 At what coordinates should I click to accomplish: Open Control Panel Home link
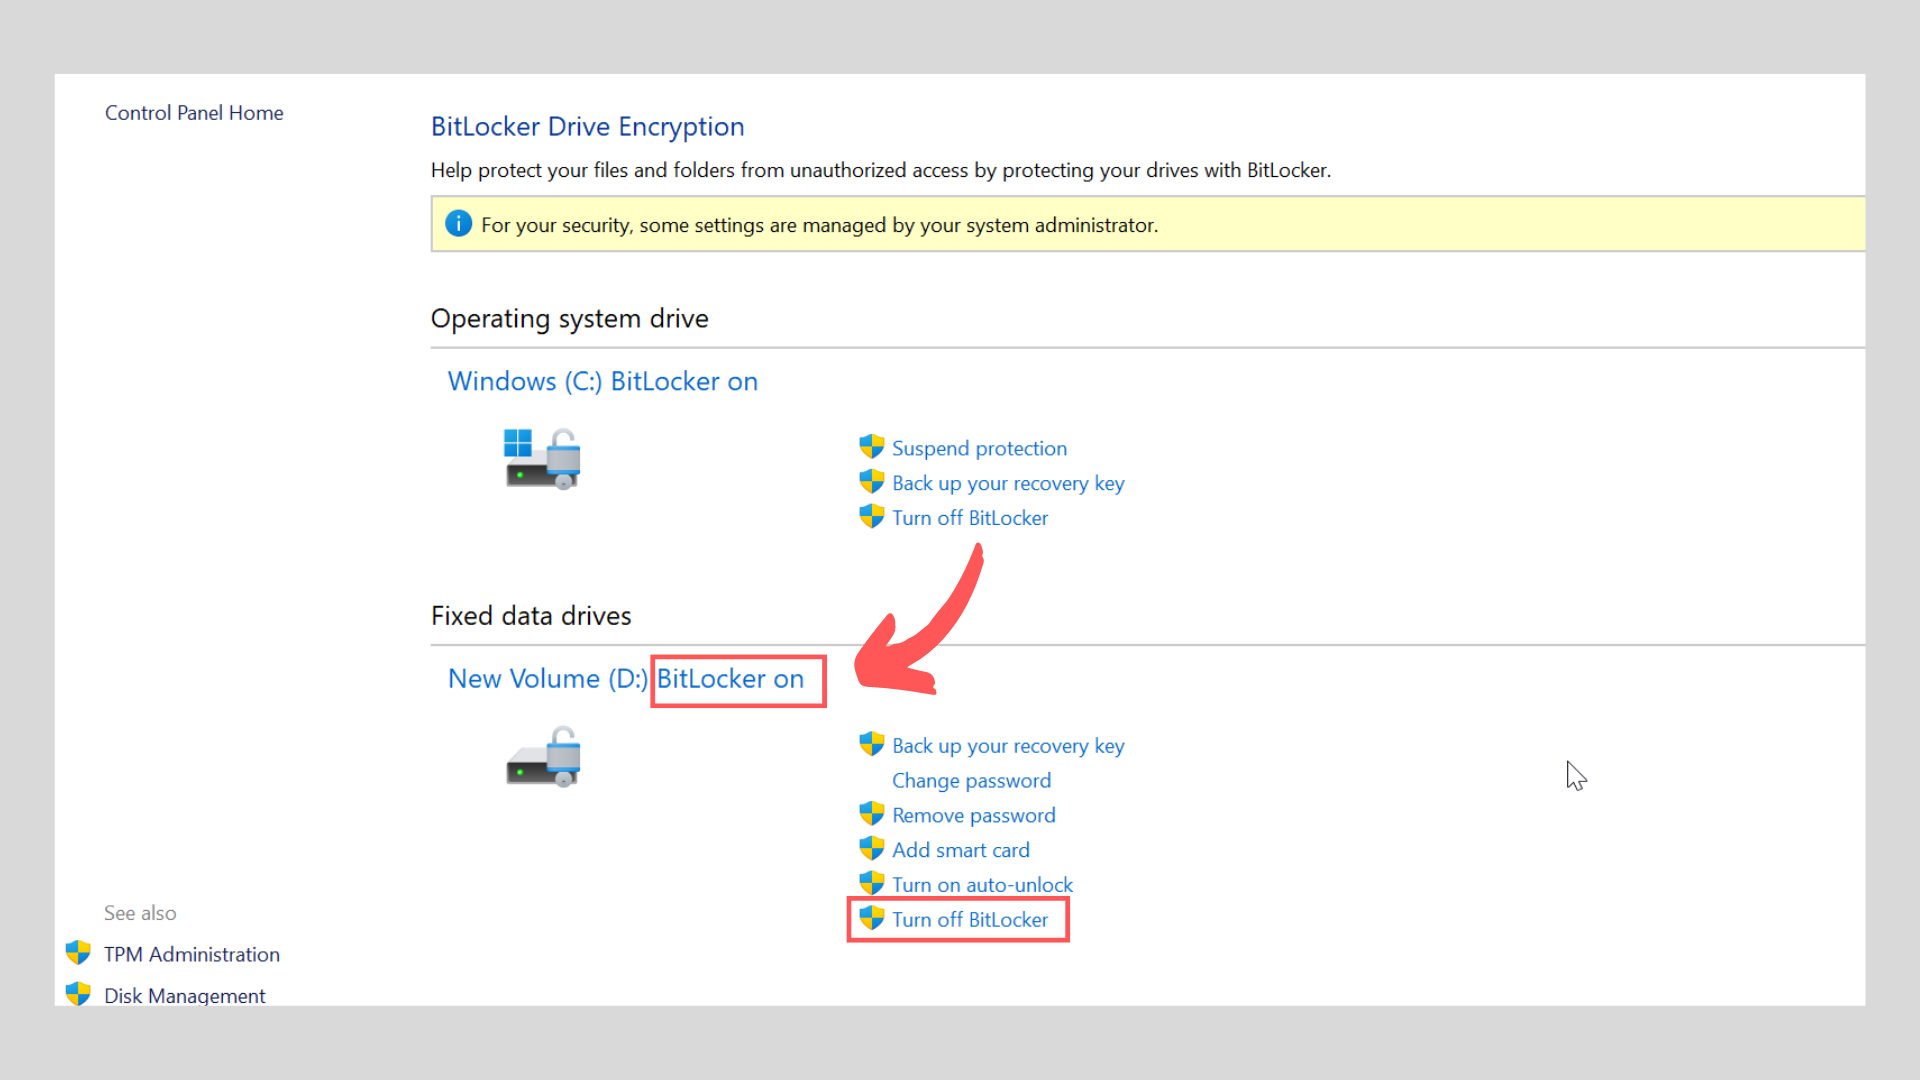[x=194, y=113]
